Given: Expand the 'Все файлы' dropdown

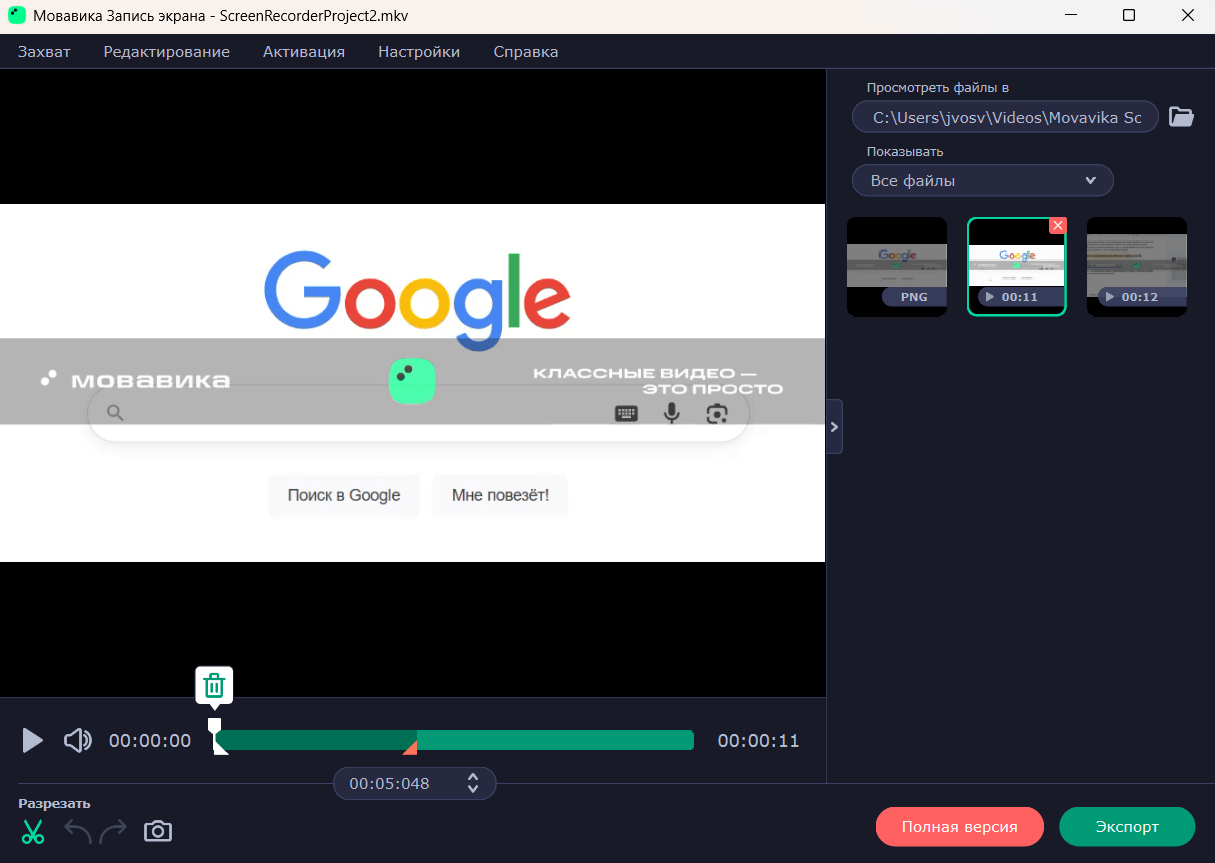Looking at the screenshot, I should [982, 181].
